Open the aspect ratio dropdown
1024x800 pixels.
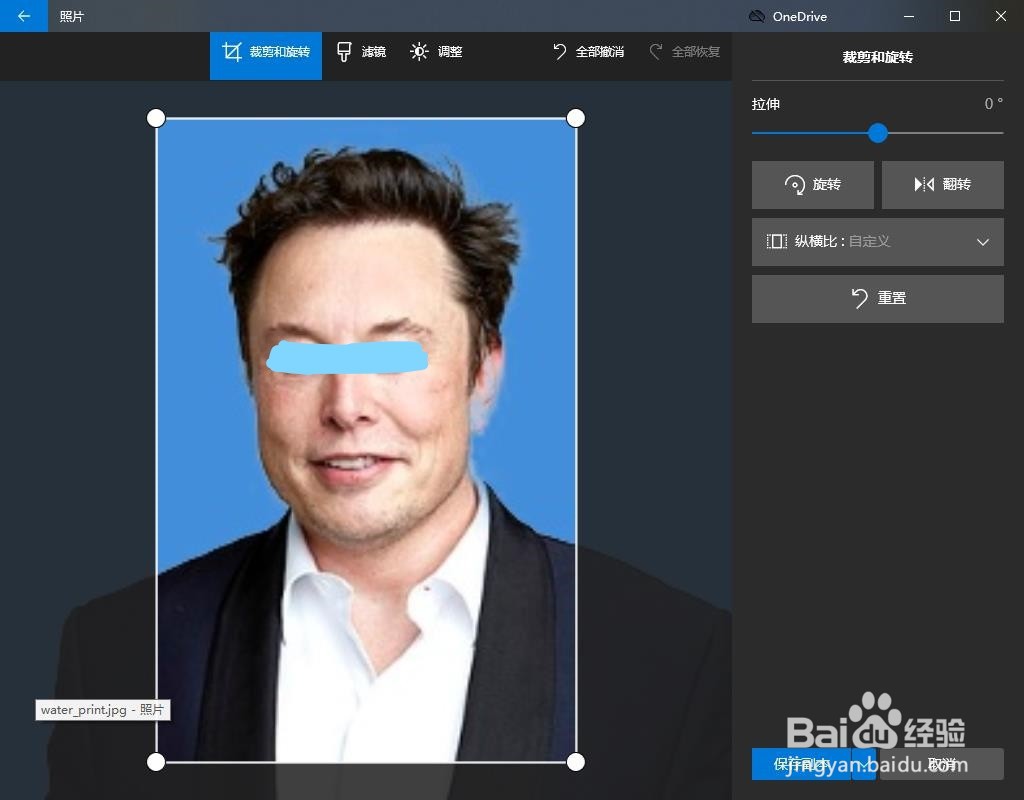[878, 242]
